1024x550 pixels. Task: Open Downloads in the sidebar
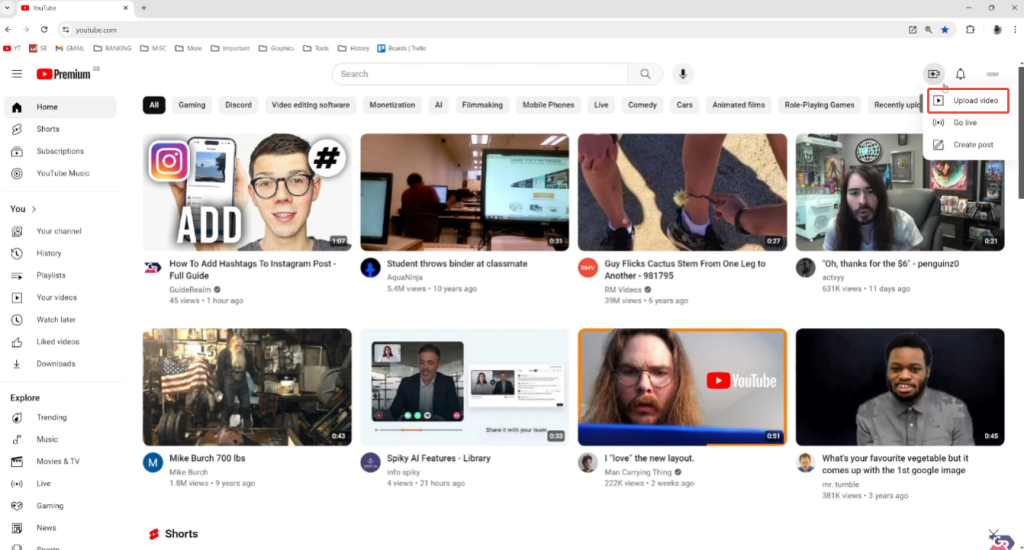click(x=60, y=364)
